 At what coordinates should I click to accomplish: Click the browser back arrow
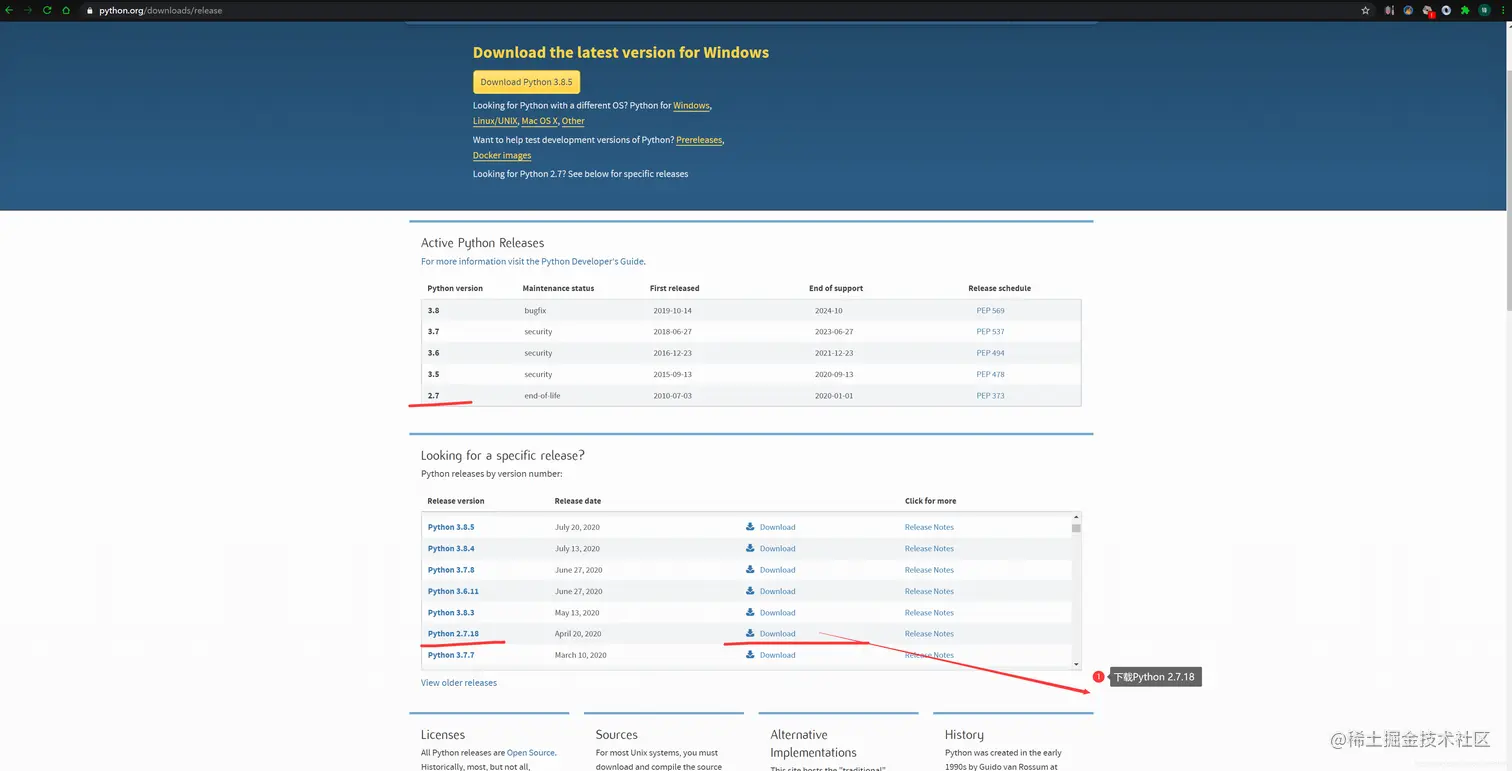9,10
